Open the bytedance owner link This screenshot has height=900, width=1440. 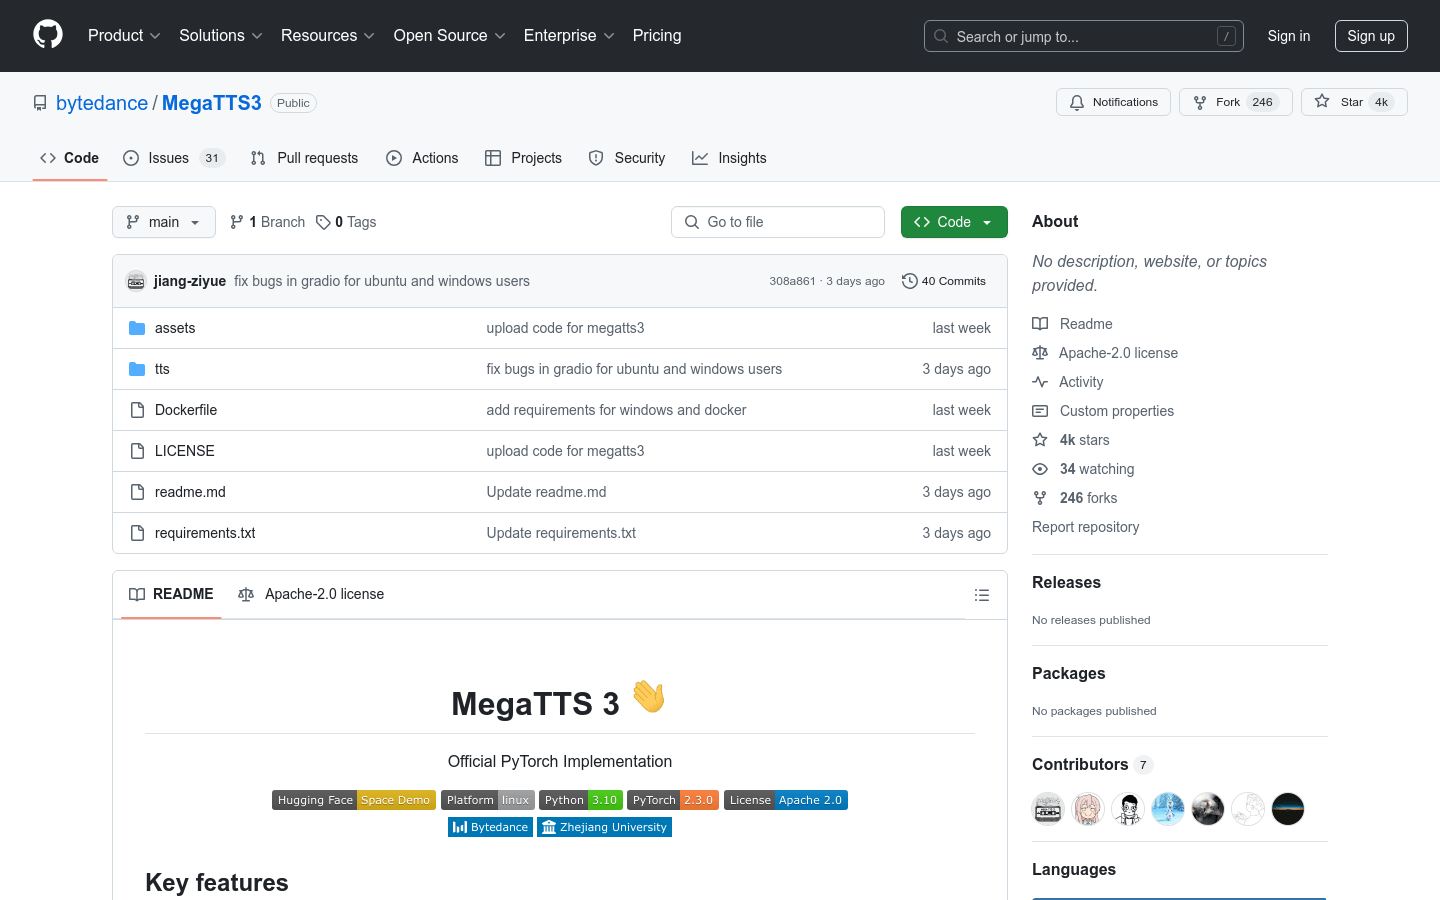pyautogui.click(x=102, y=103)
